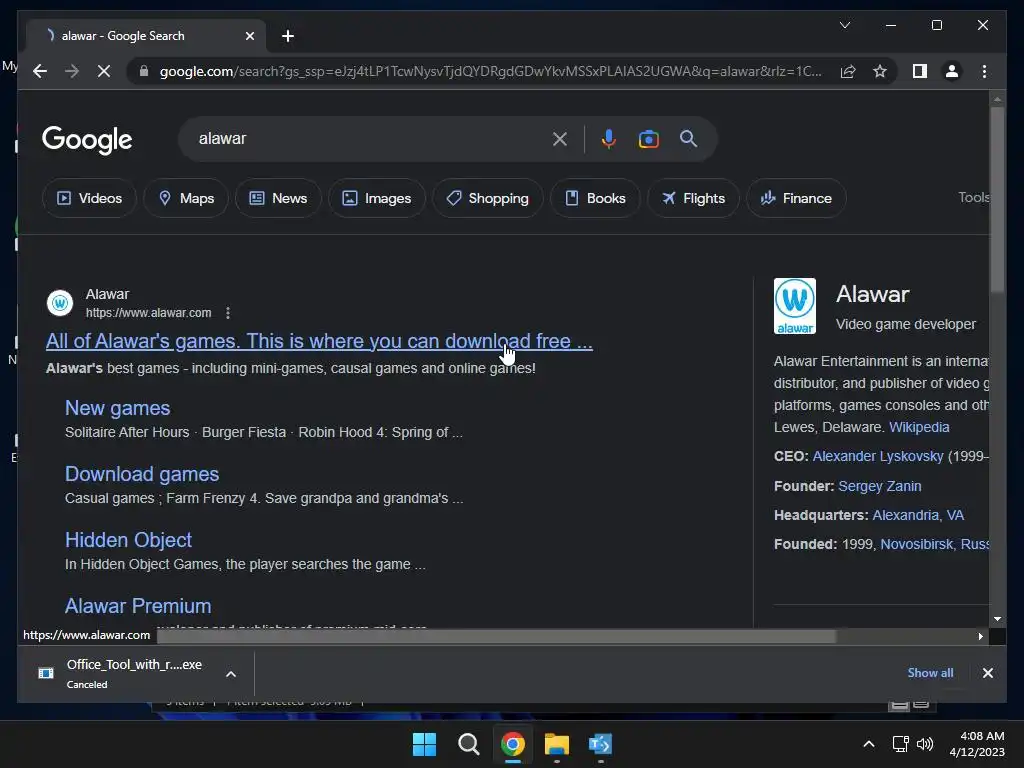Open network status tray icon
The height and width of the screenshot is (768, 1024).
(x=901, y=744)
